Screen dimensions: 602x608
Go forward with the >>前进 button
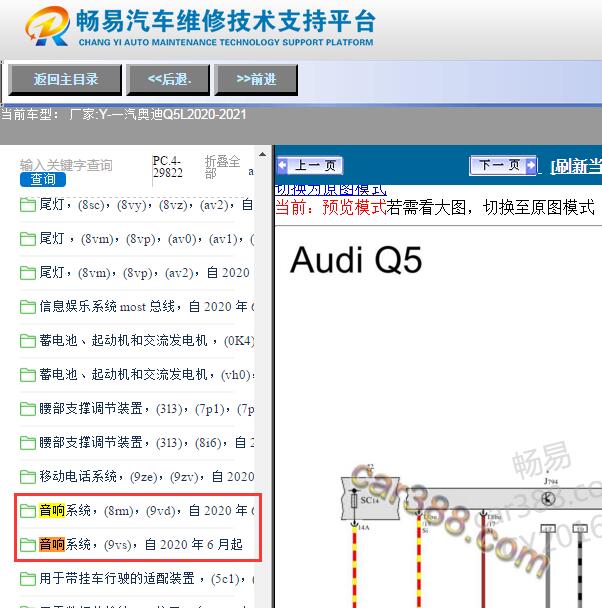(256, 79)
